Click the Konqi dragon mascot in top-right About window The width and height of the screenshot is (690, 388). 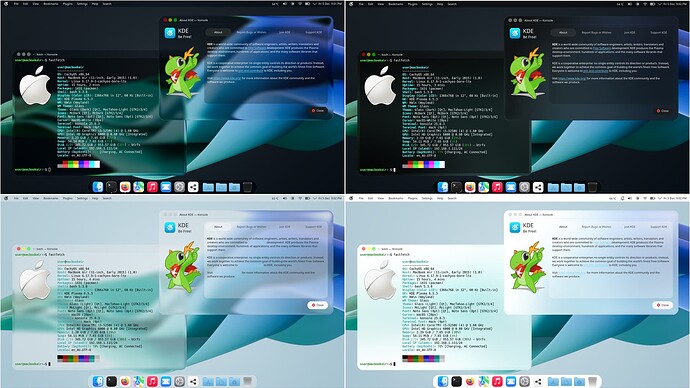click(x=527, y=73)
